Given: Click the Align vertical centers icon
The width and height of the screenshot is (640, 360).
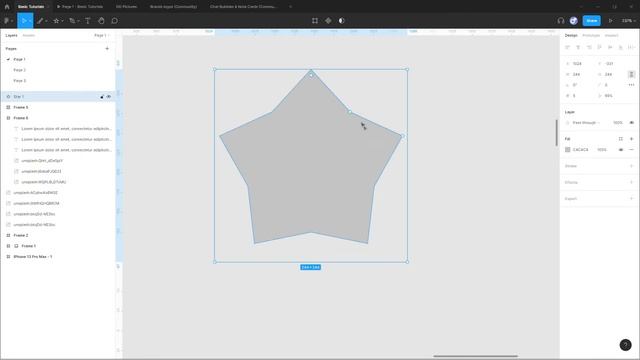Looking at the screenshot, I should [610, 47].
